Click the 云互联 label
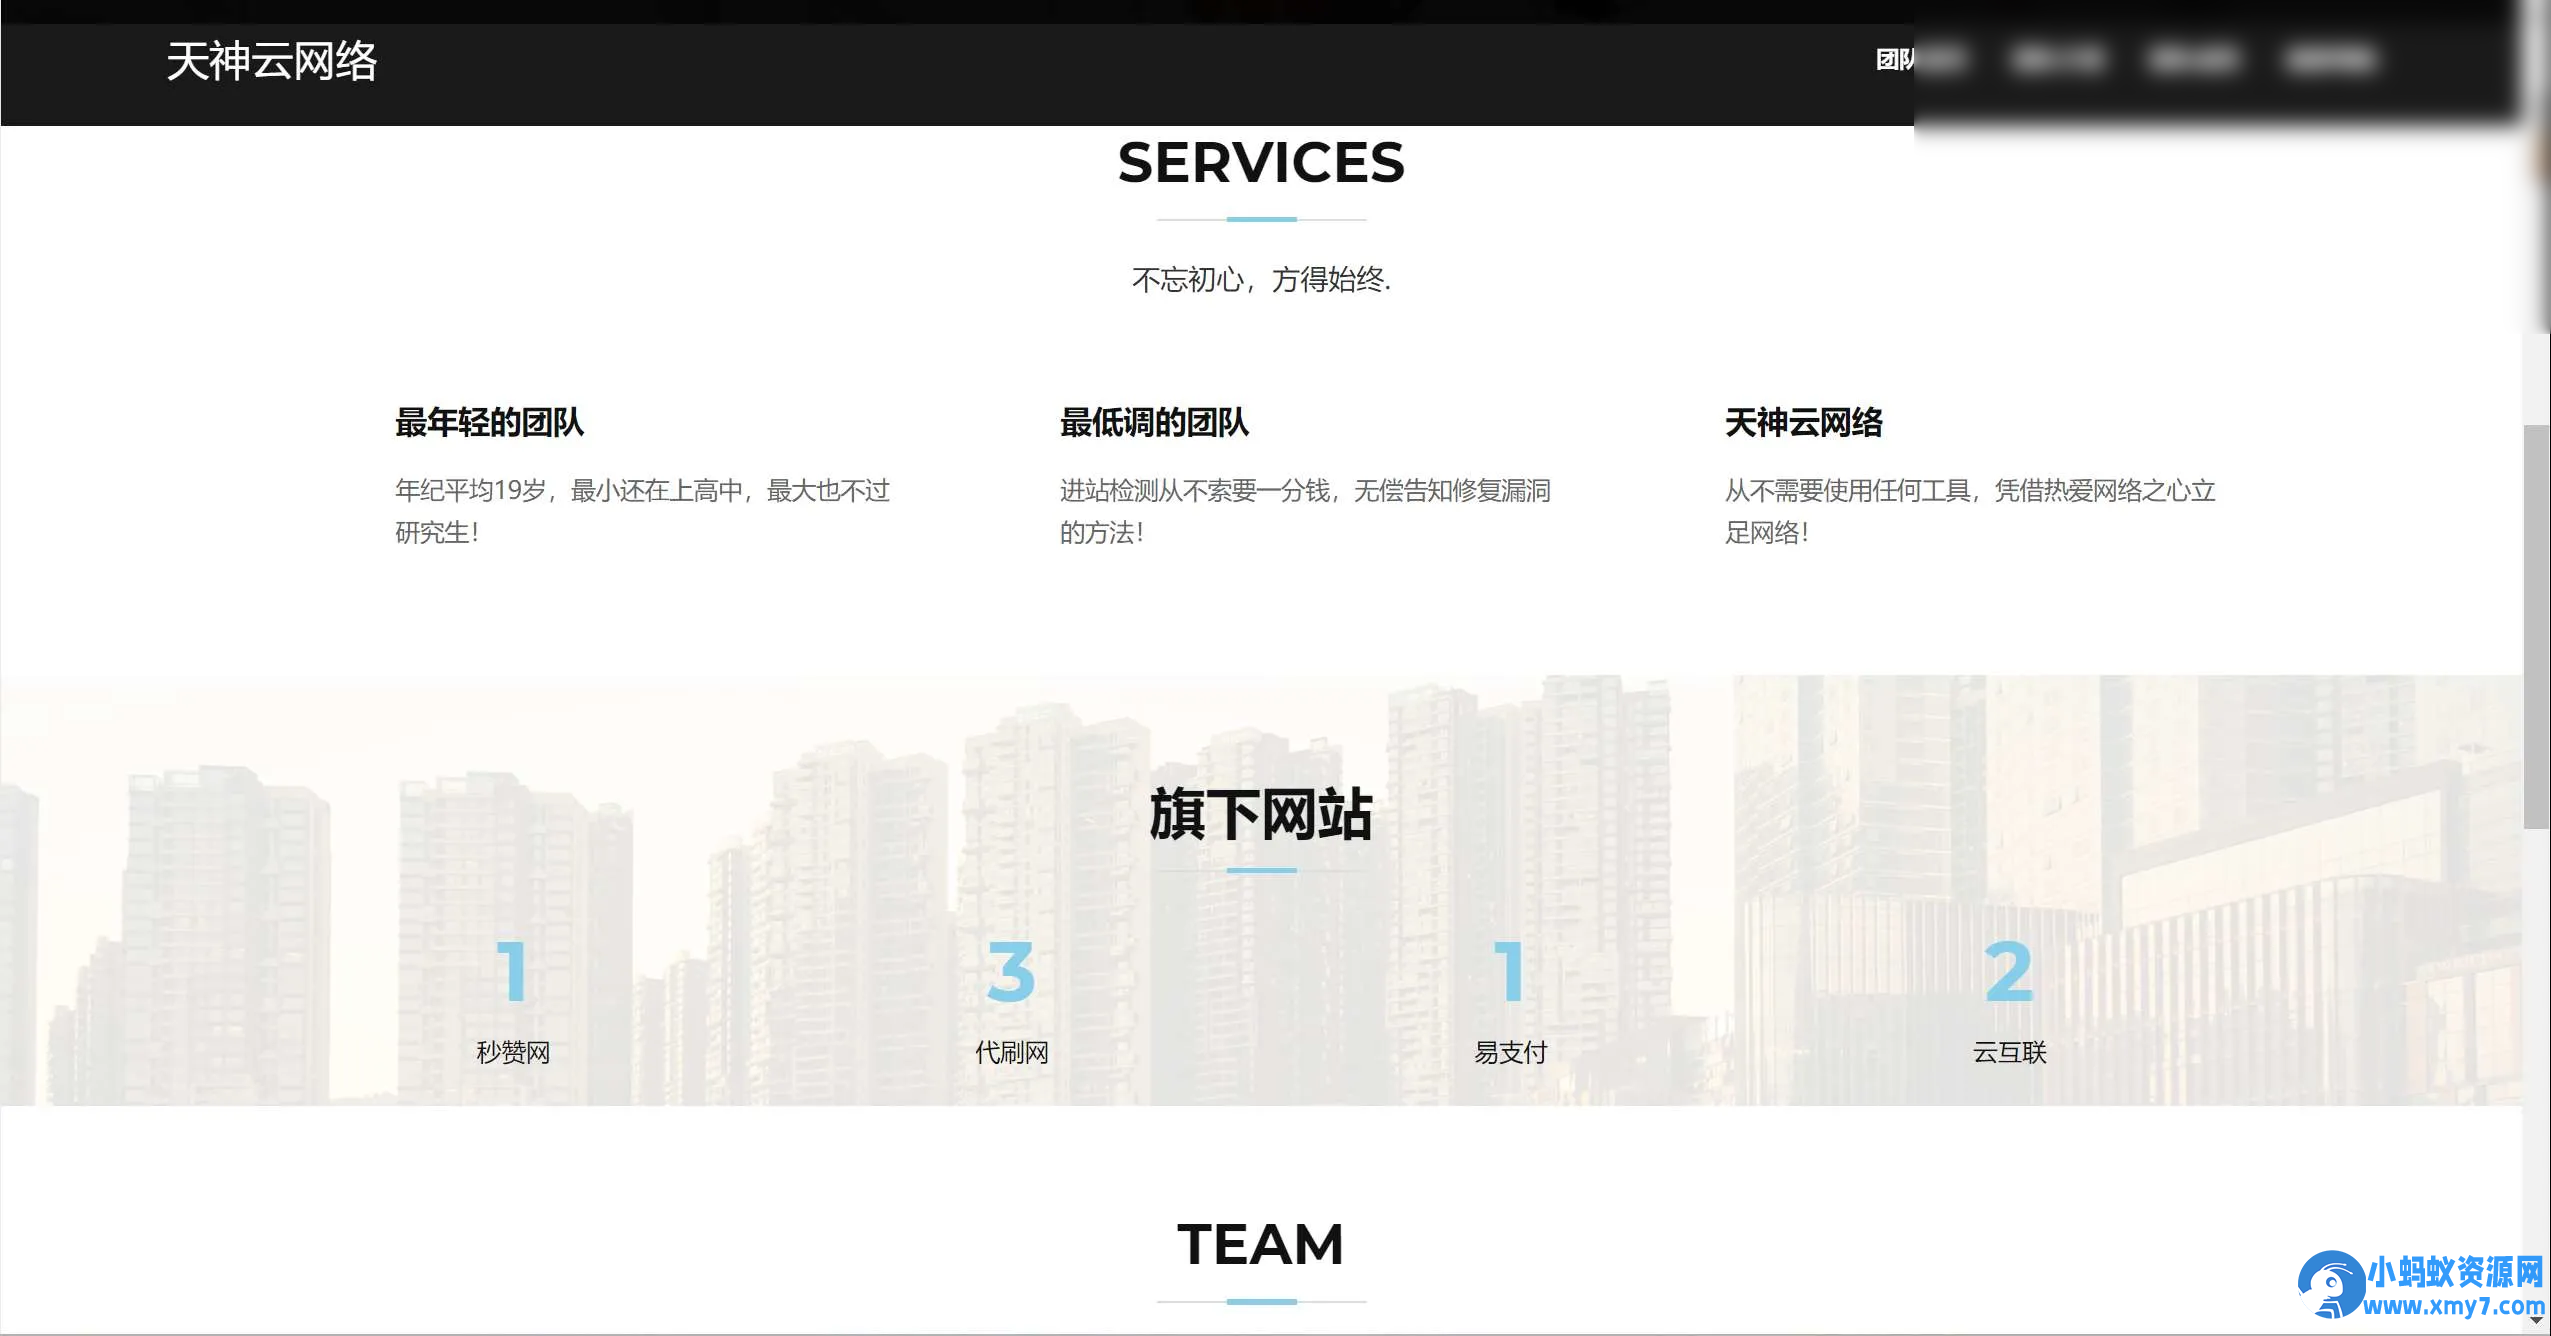This screenshot has width=2551, height=1336. point(2010,1051)
